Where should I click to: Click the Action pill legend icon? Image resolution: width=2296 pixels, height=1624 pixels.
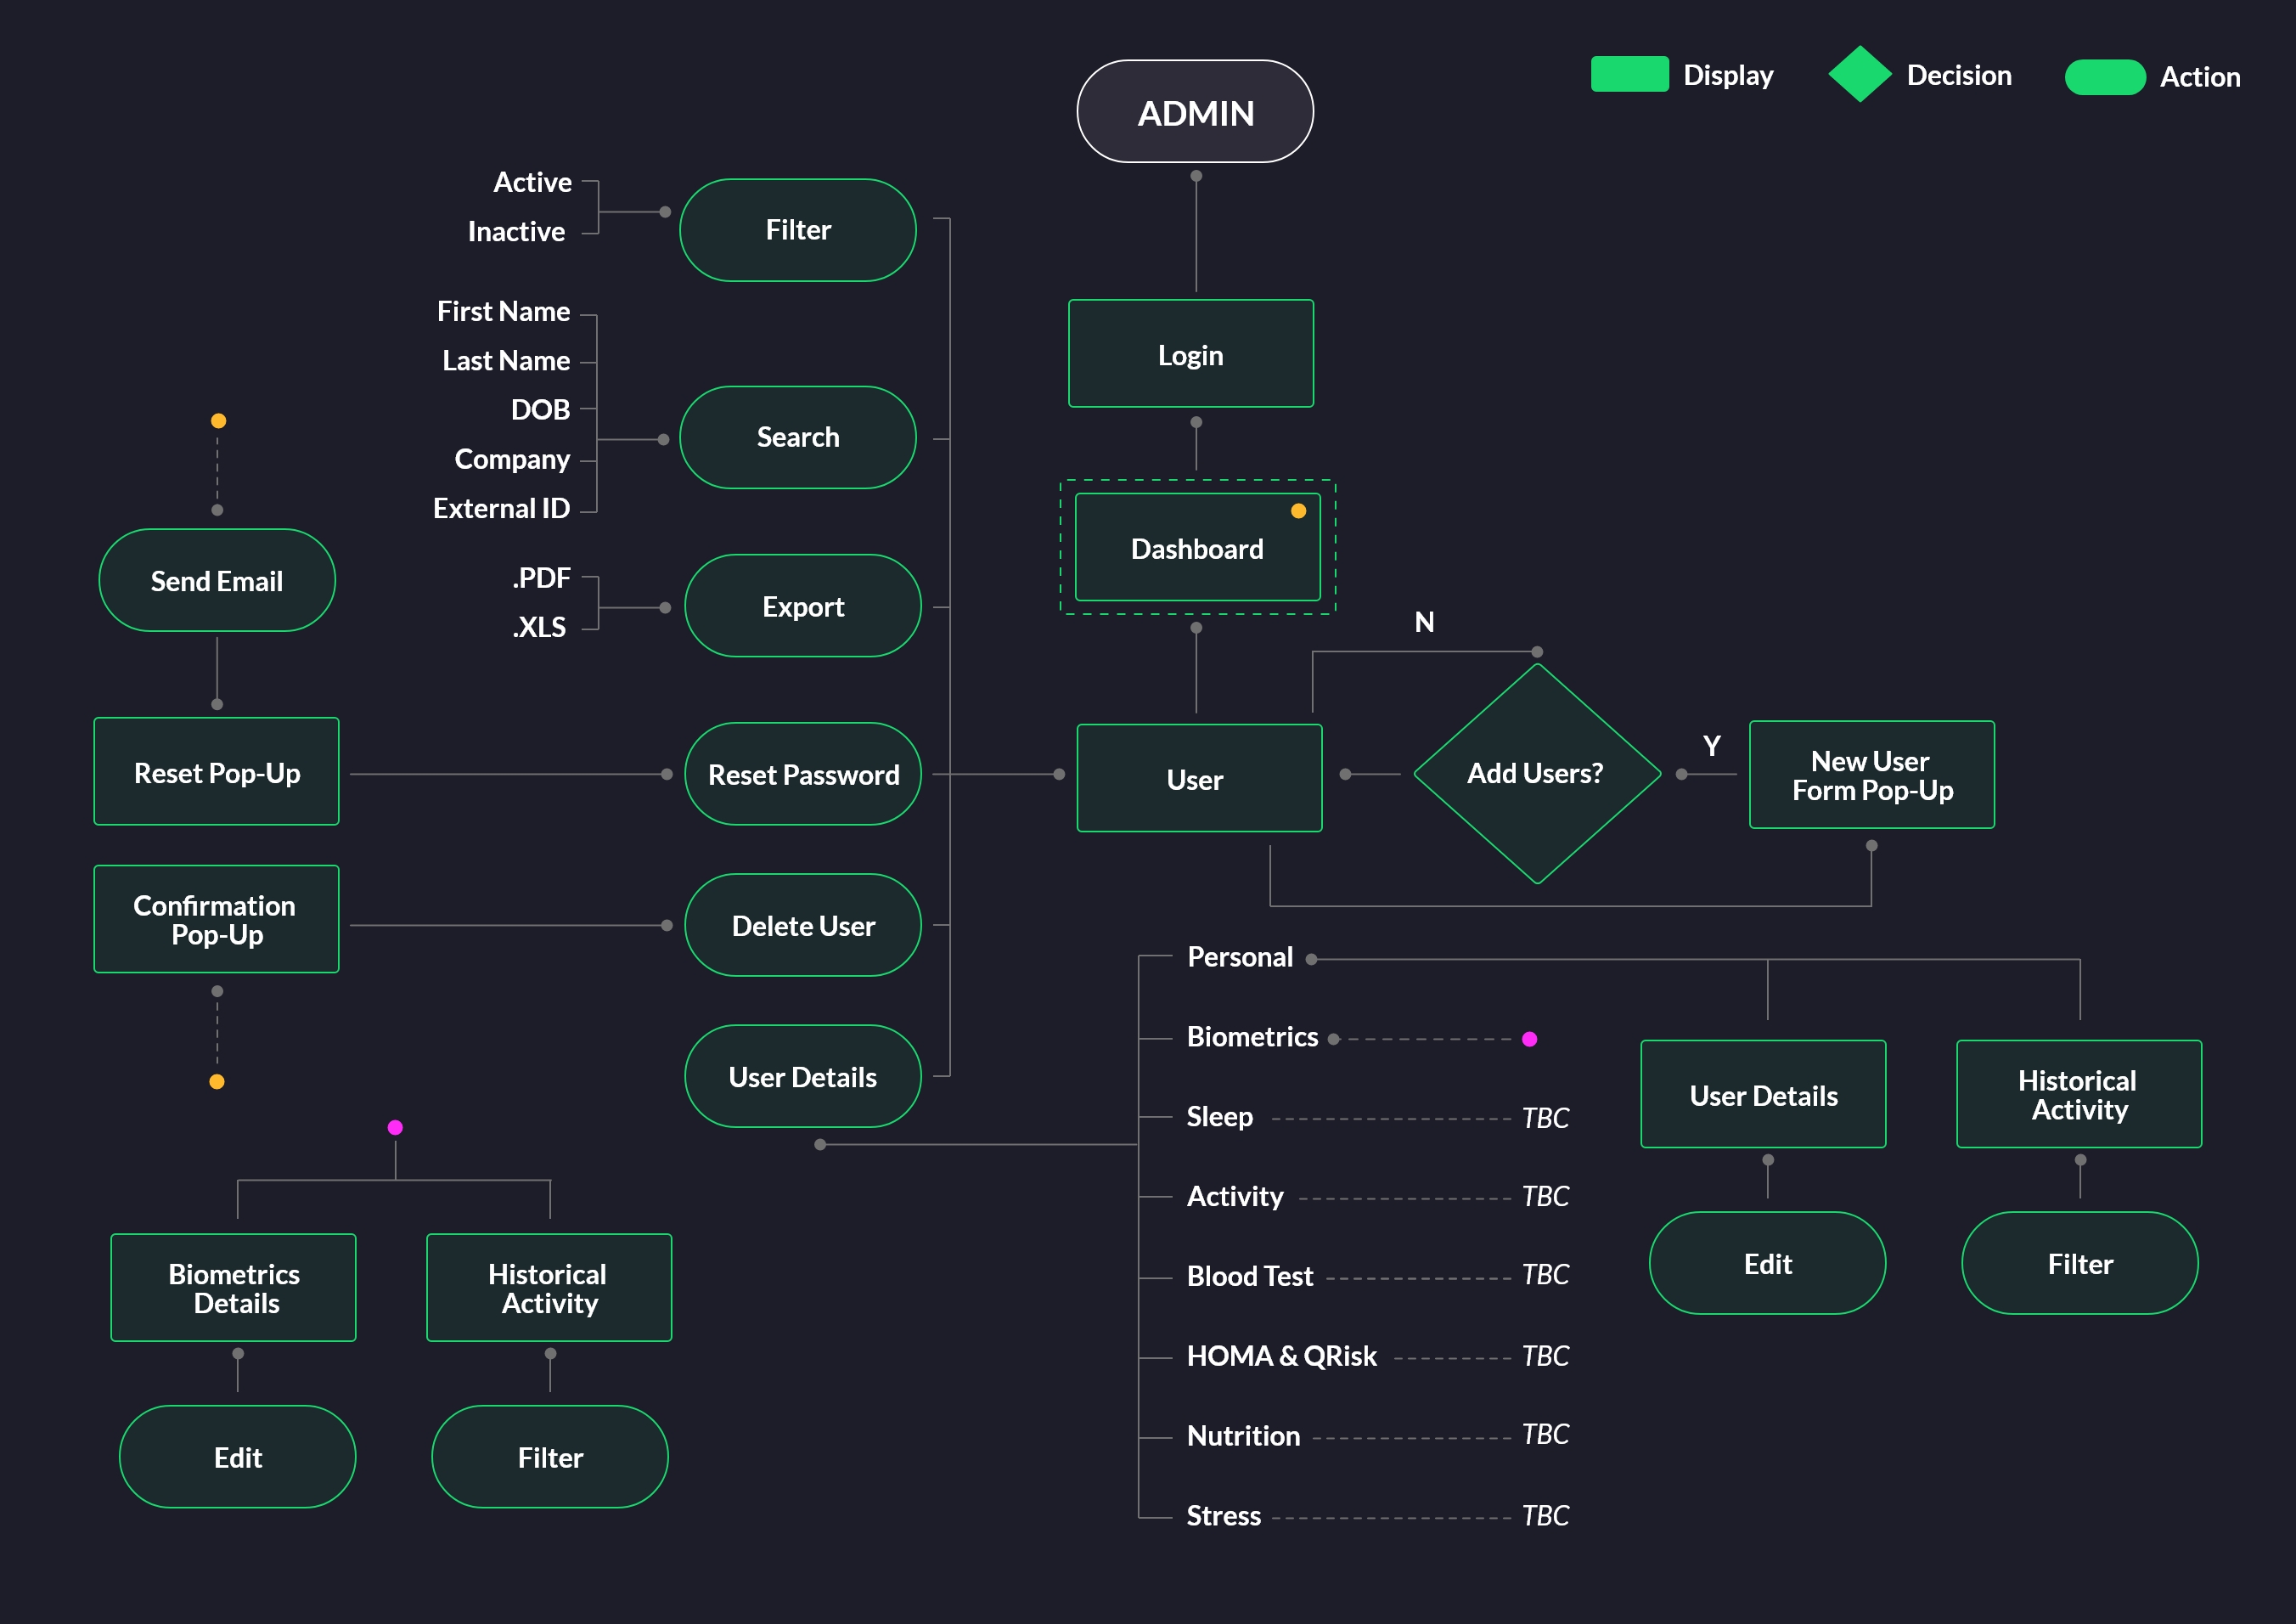point(2104,77)
